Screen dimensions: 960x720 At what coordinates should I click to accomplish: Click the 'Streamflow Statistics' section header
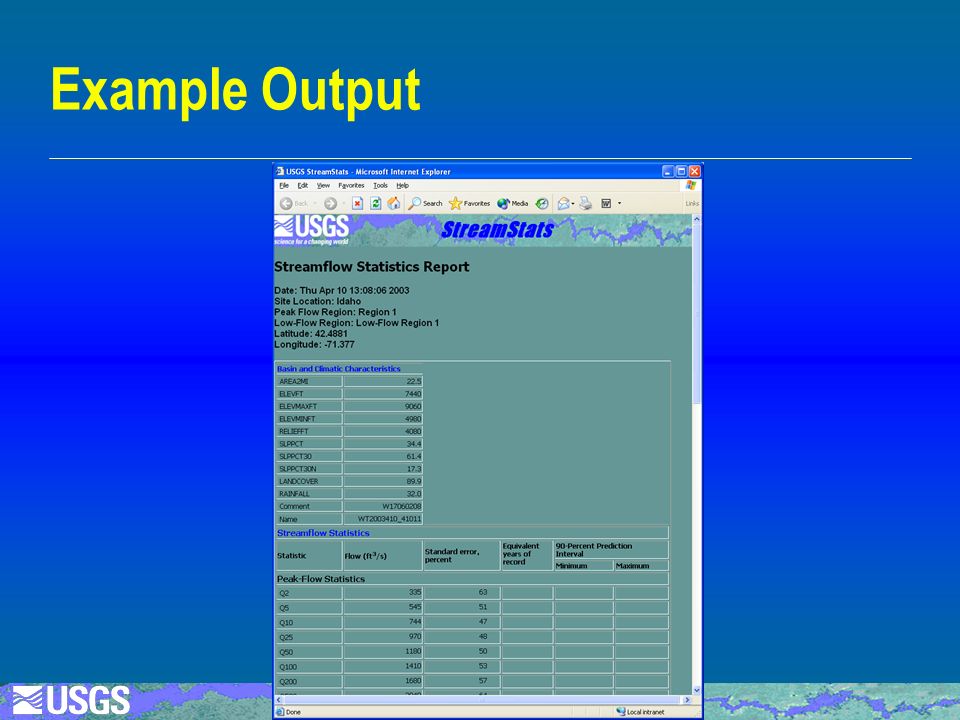point(323,533)
